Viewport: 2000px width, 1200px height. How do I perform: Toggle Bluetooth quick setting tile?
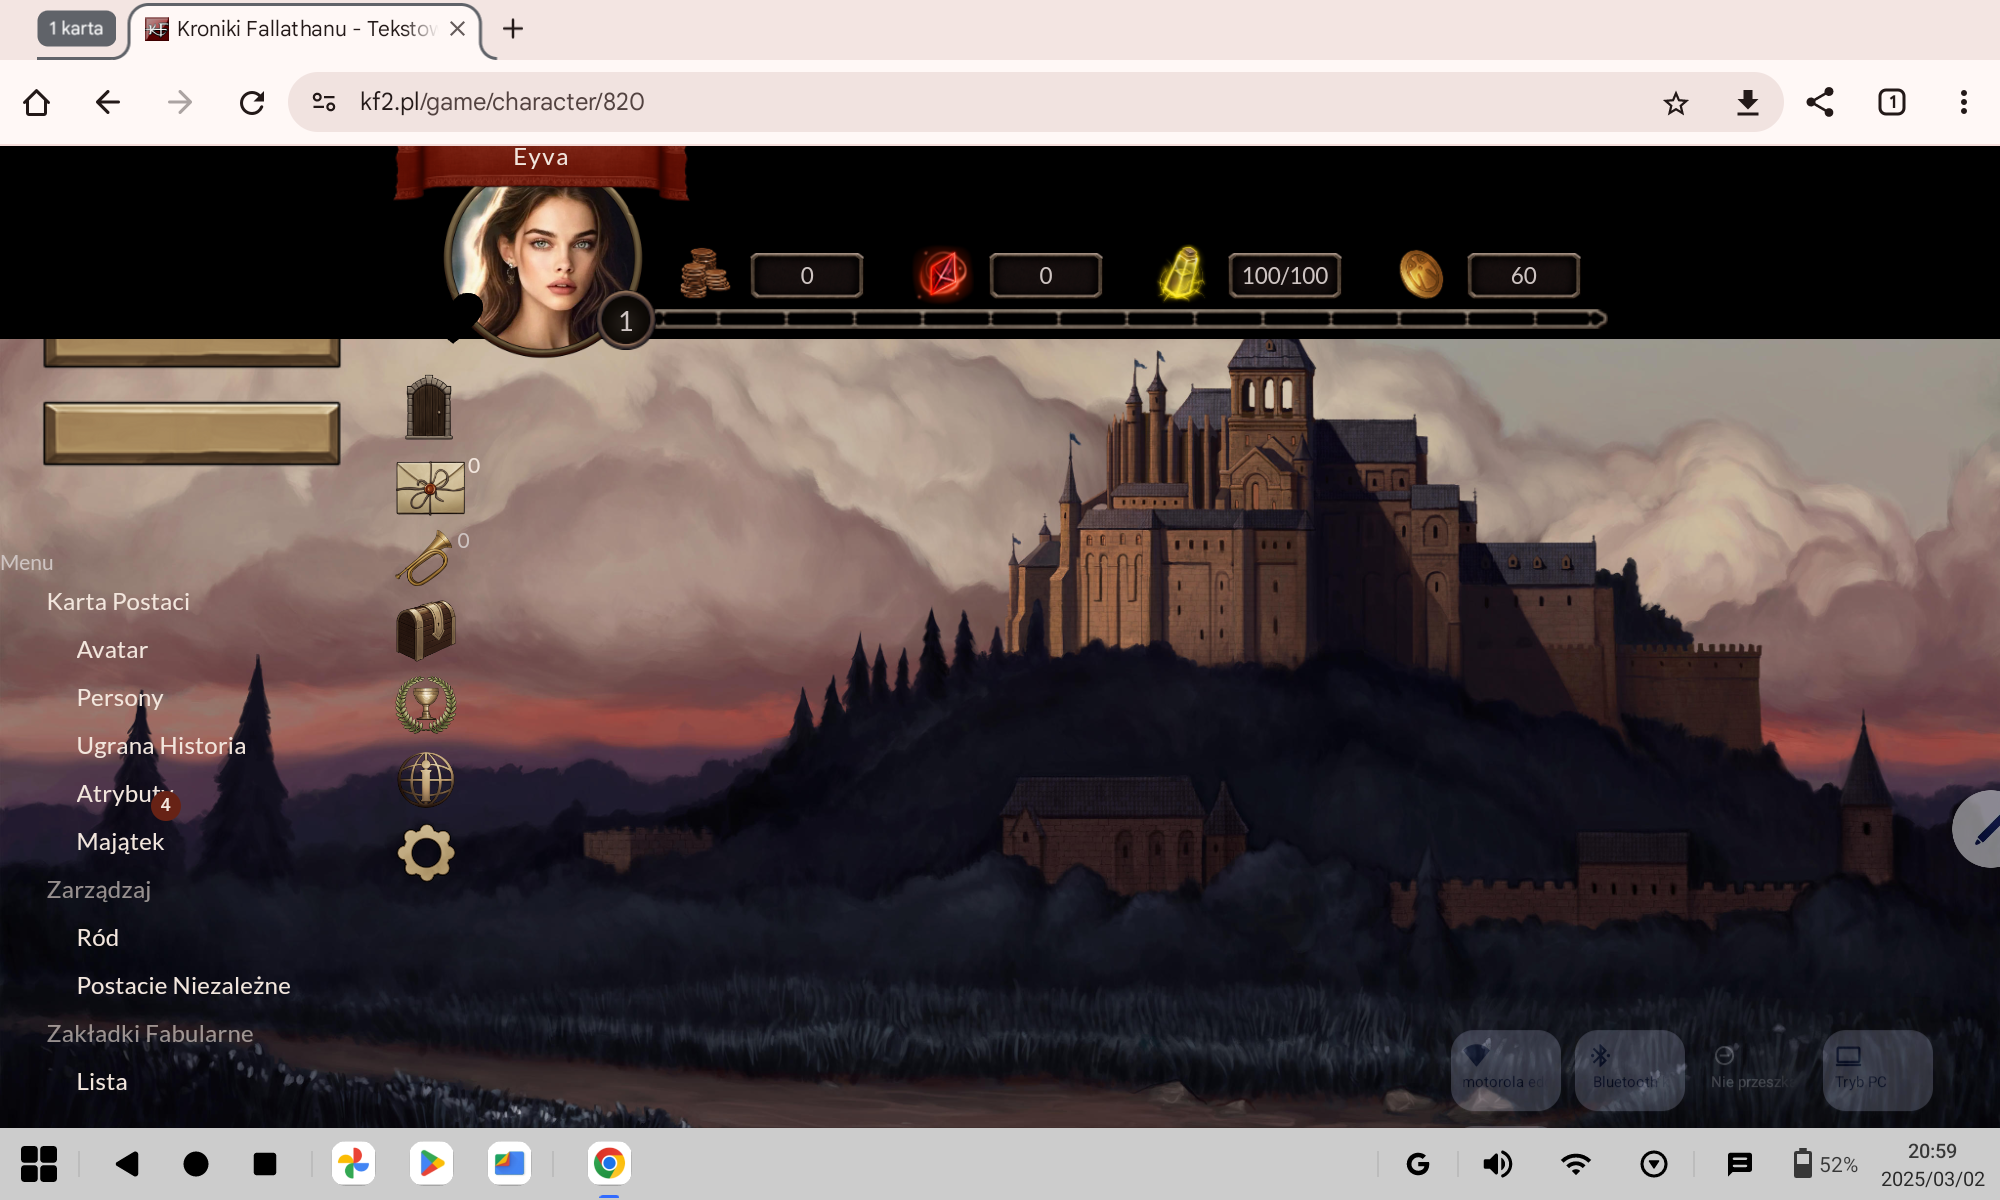pyautogui.click(x=1629, y=1069)
